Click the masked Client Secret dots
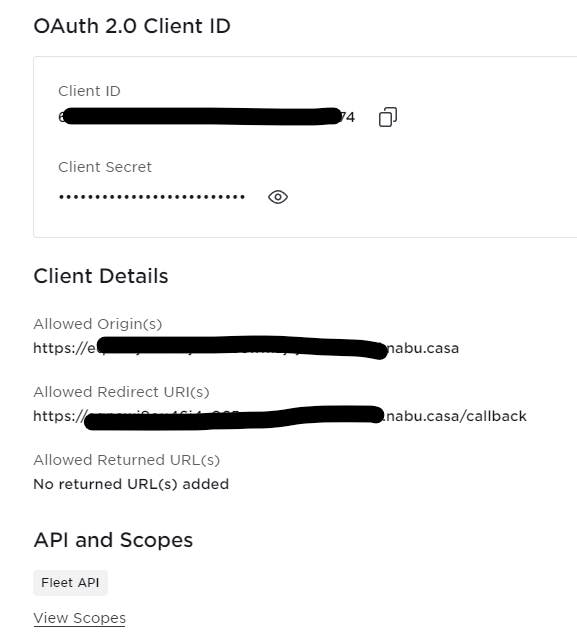Screen dimensions: 577x644 click(152, 197)
